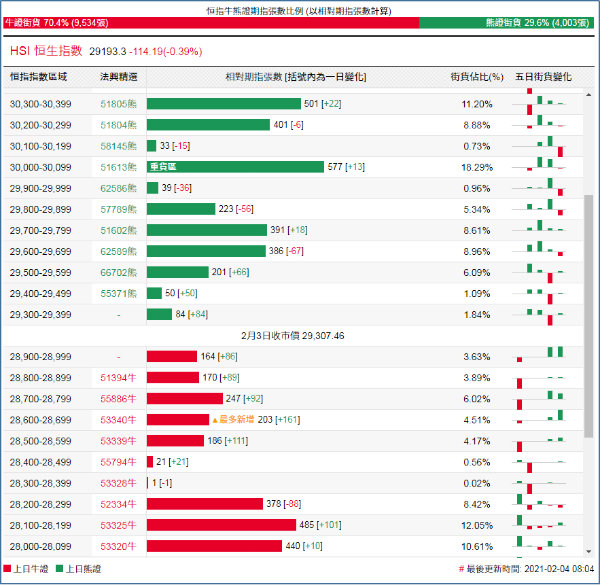The image size is (600, 585).
Task: Click the green 重貨區 bar for 30,000-30,099
Action: (x=235, y=167)
